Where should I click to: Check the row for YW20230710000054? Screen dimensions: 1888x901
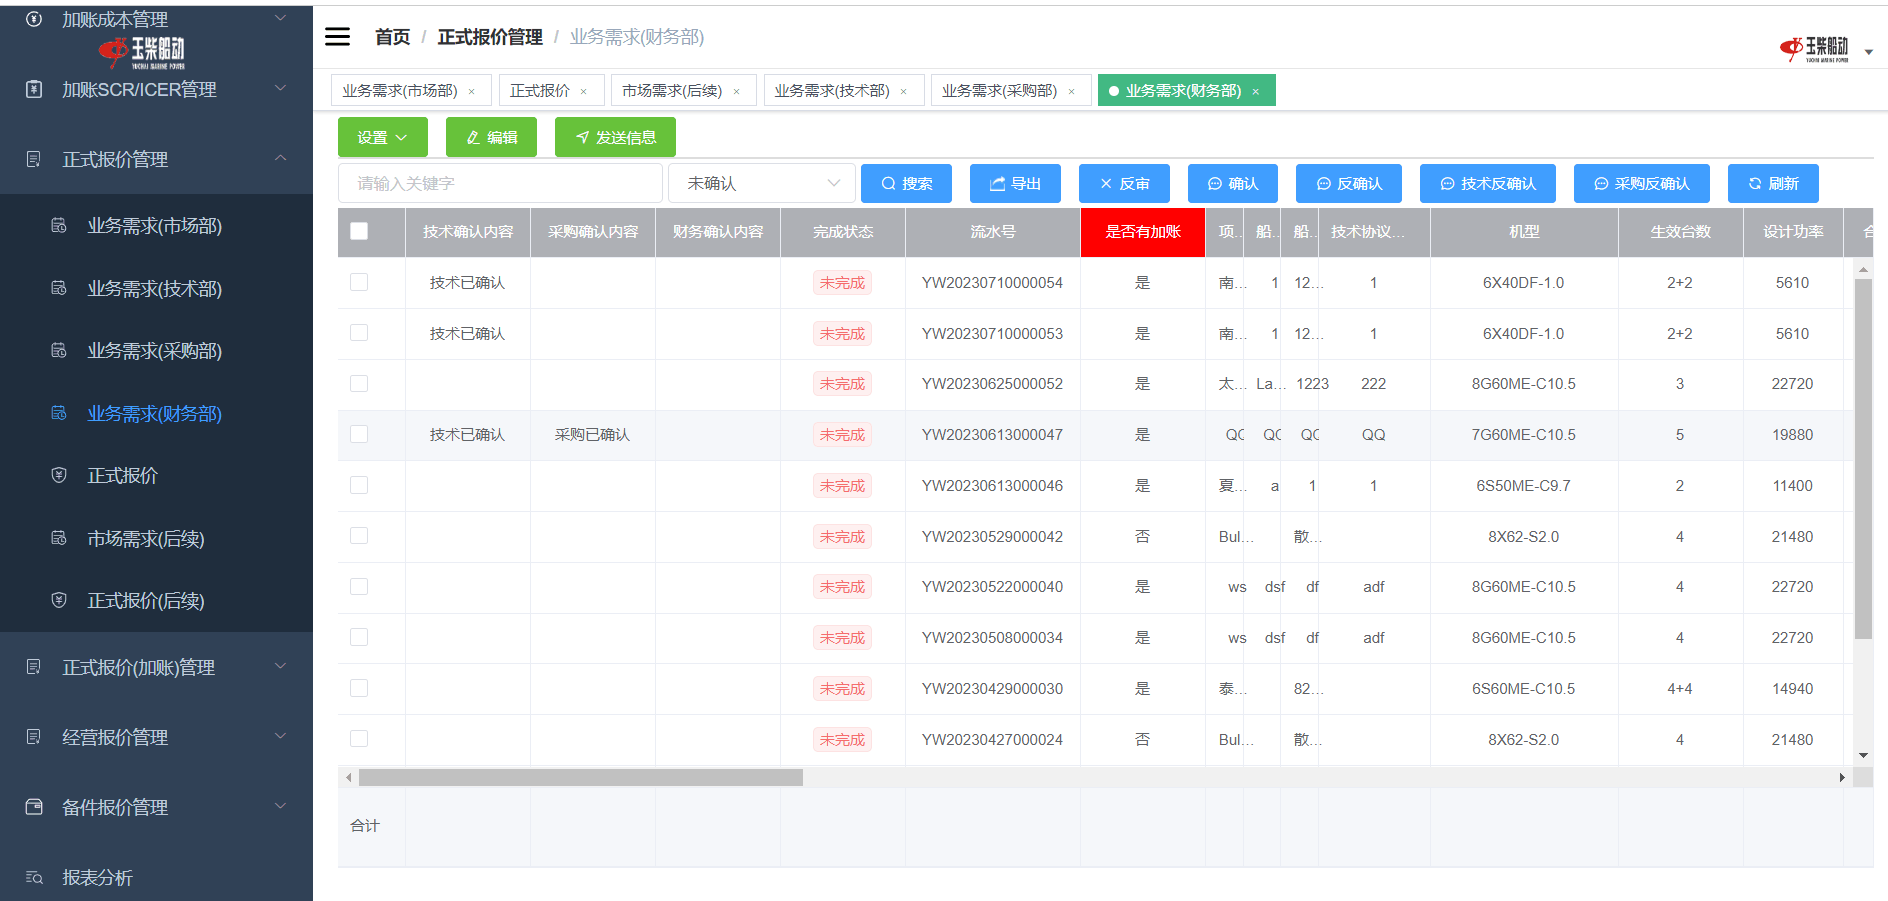coord(359,283)
